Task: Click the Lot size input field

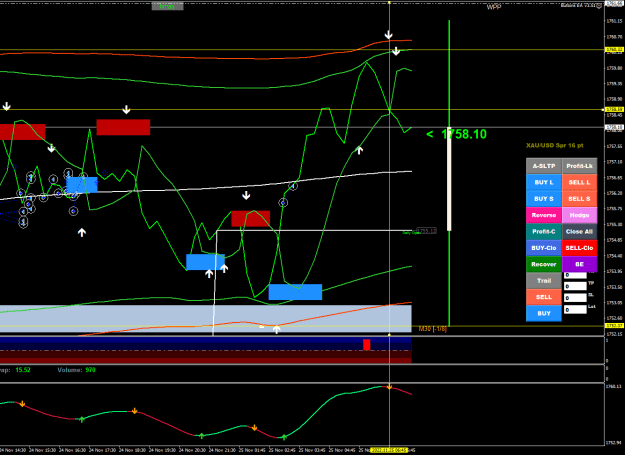Action: (x=575, y=310)
